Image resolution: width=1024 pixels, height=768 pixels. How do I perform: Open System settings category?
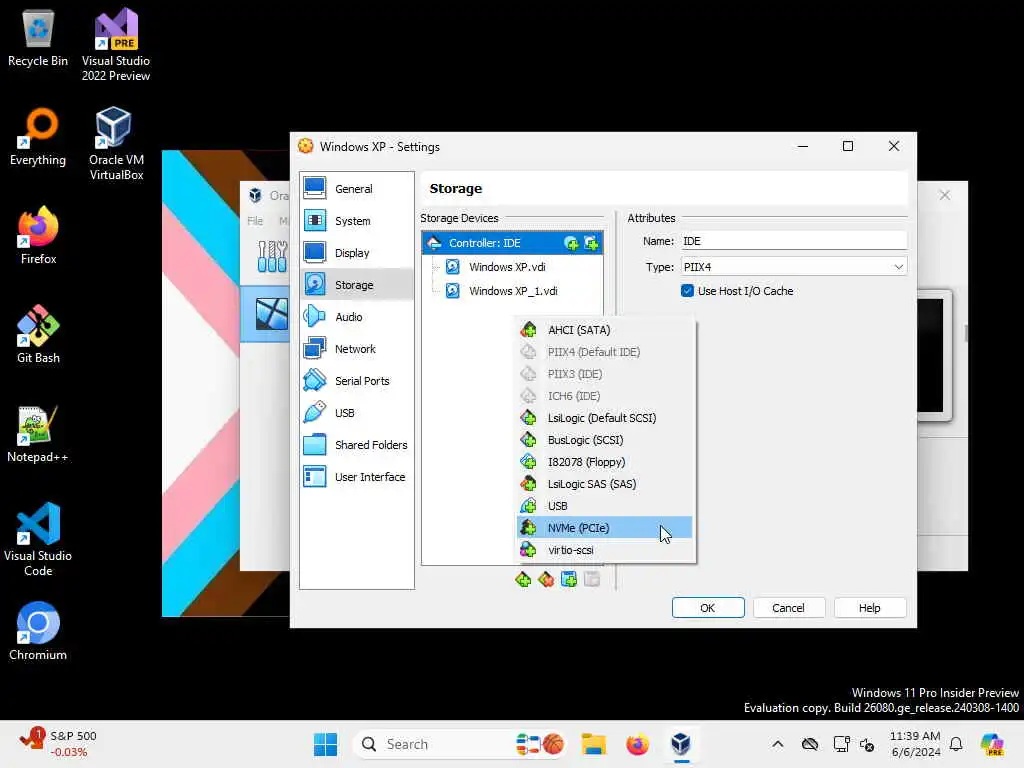[357, 221]
